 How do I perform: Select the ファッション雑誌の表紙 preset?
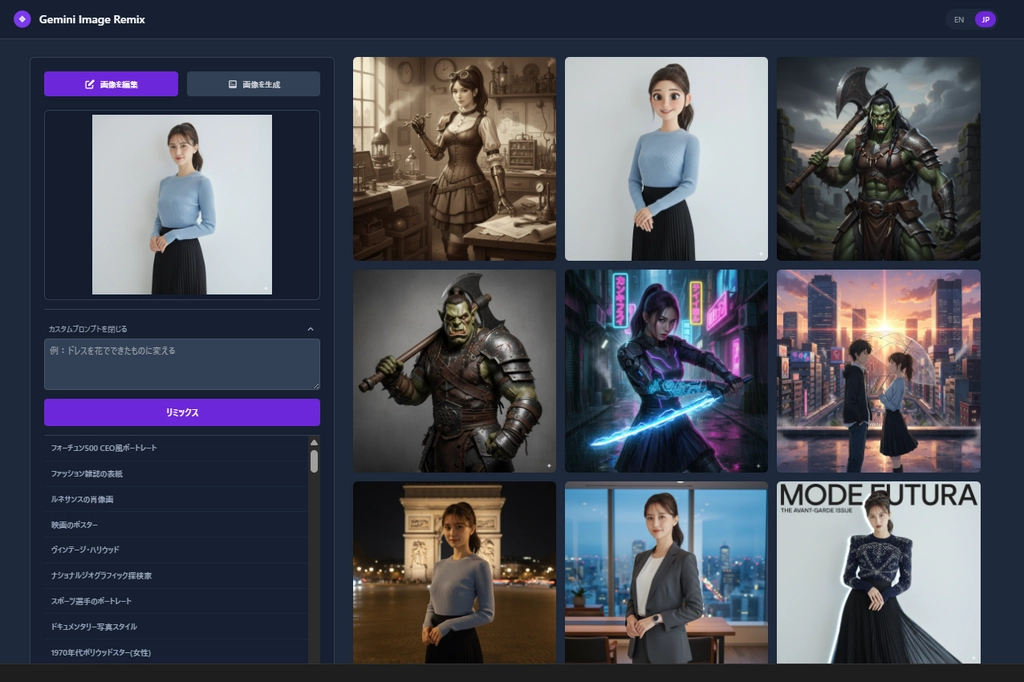click(x=87, y=473)
